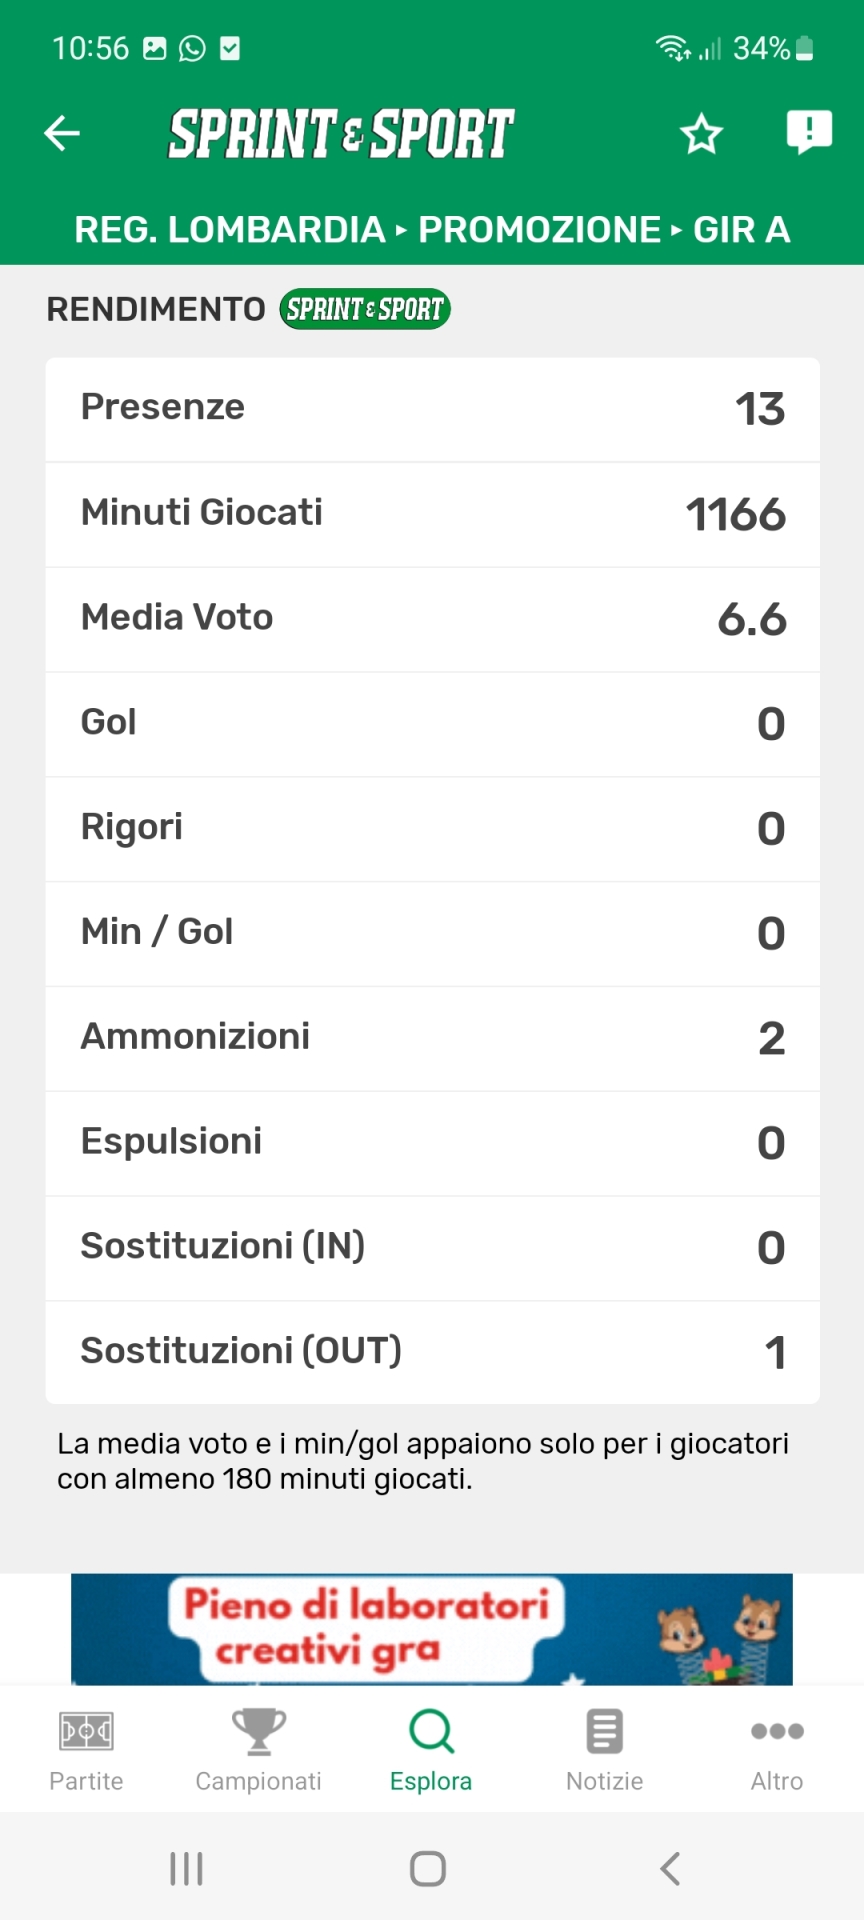Open the Altro more-options menu
The width and height of the screenshot is (864, 1920).
pos(777,1750)
